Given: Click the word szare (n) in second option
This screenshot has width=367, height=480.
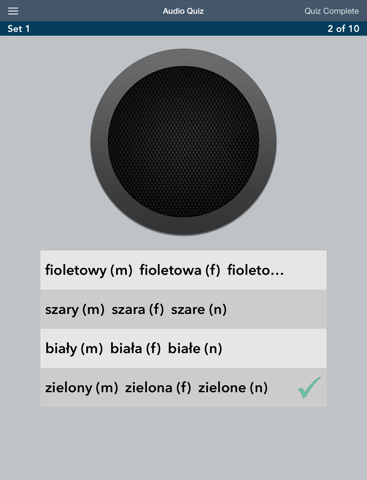Looking at the screenshot, I should point(199,310).
